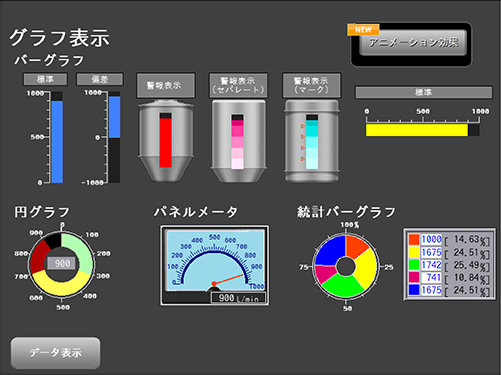Click the バーグラフ section heading
Image resolution: width=501 pixels, height=375 pixels.
coord(49,60)
